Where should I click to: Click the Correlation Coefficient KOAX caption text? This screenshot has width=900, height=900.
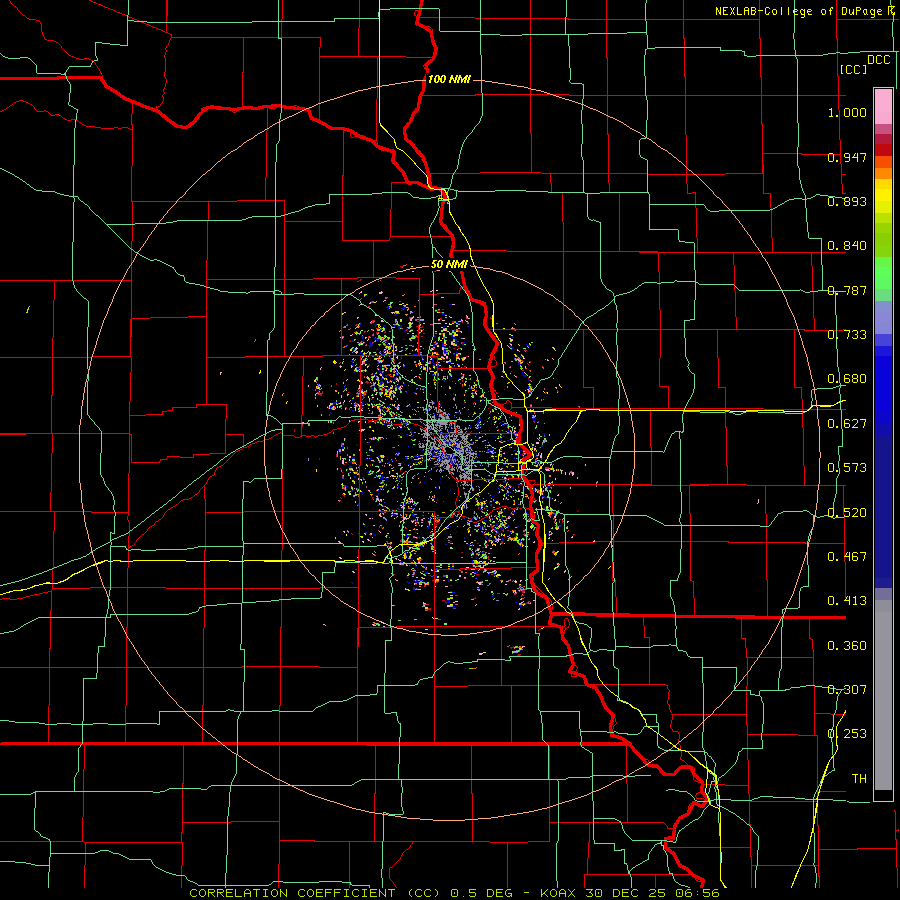click(454, 893)
